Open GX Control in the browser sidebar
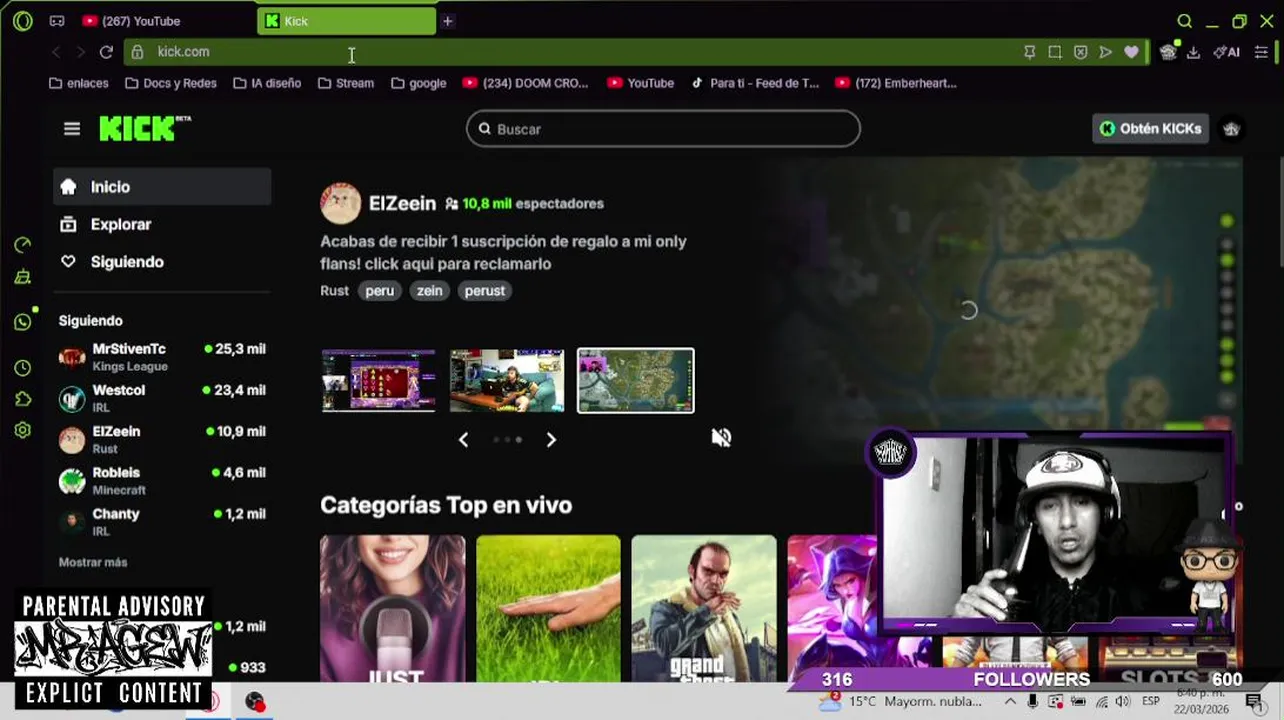 (22, 245)
